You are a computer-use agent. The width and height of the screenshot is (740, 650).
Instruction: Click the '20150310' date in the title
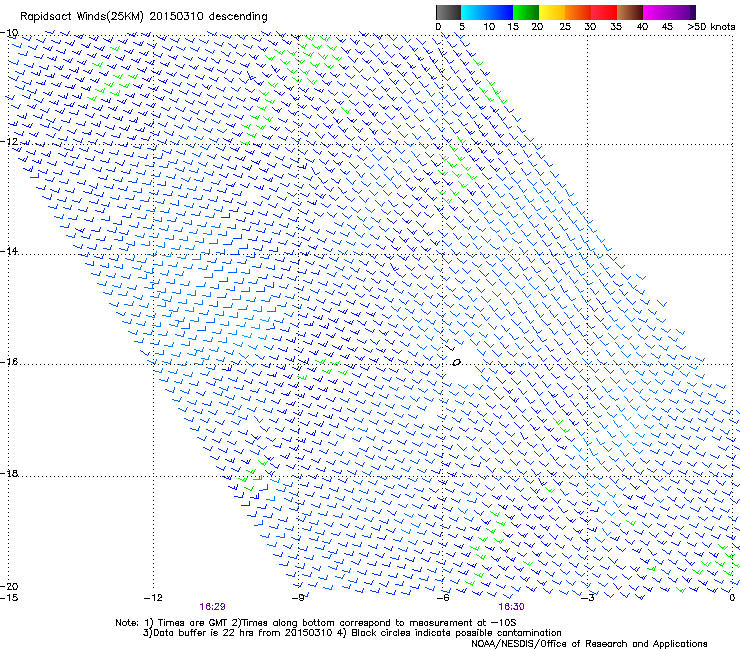point(177,16)
